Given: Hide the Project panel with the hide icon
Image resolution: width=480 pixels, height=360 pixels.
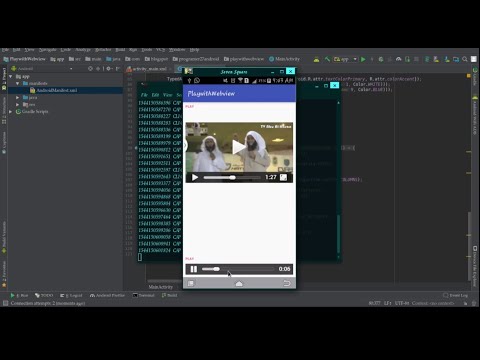Looking at the screenshot, I should [118, 69].
